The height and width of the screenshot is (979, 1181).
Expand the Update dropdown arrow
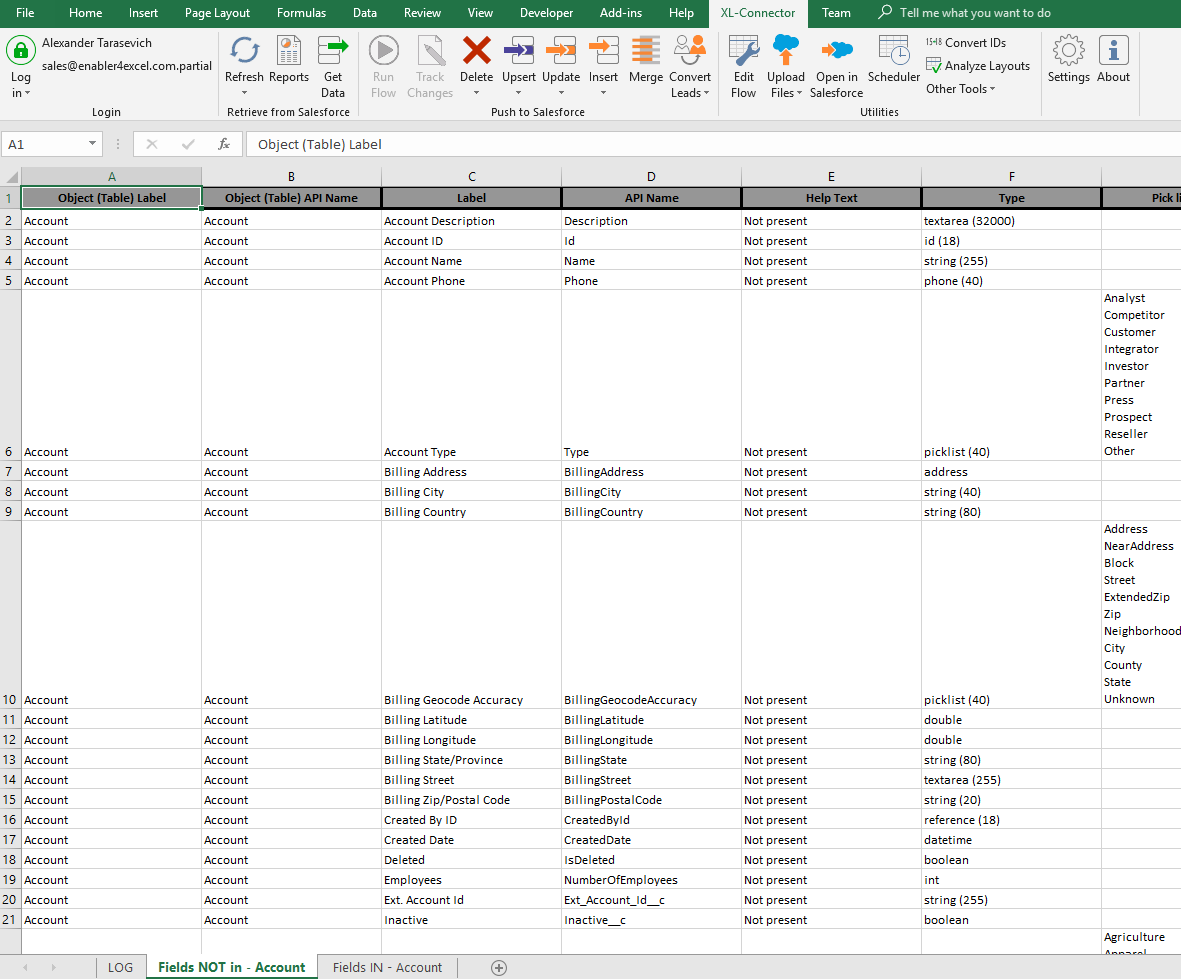(x=561, y=93)
